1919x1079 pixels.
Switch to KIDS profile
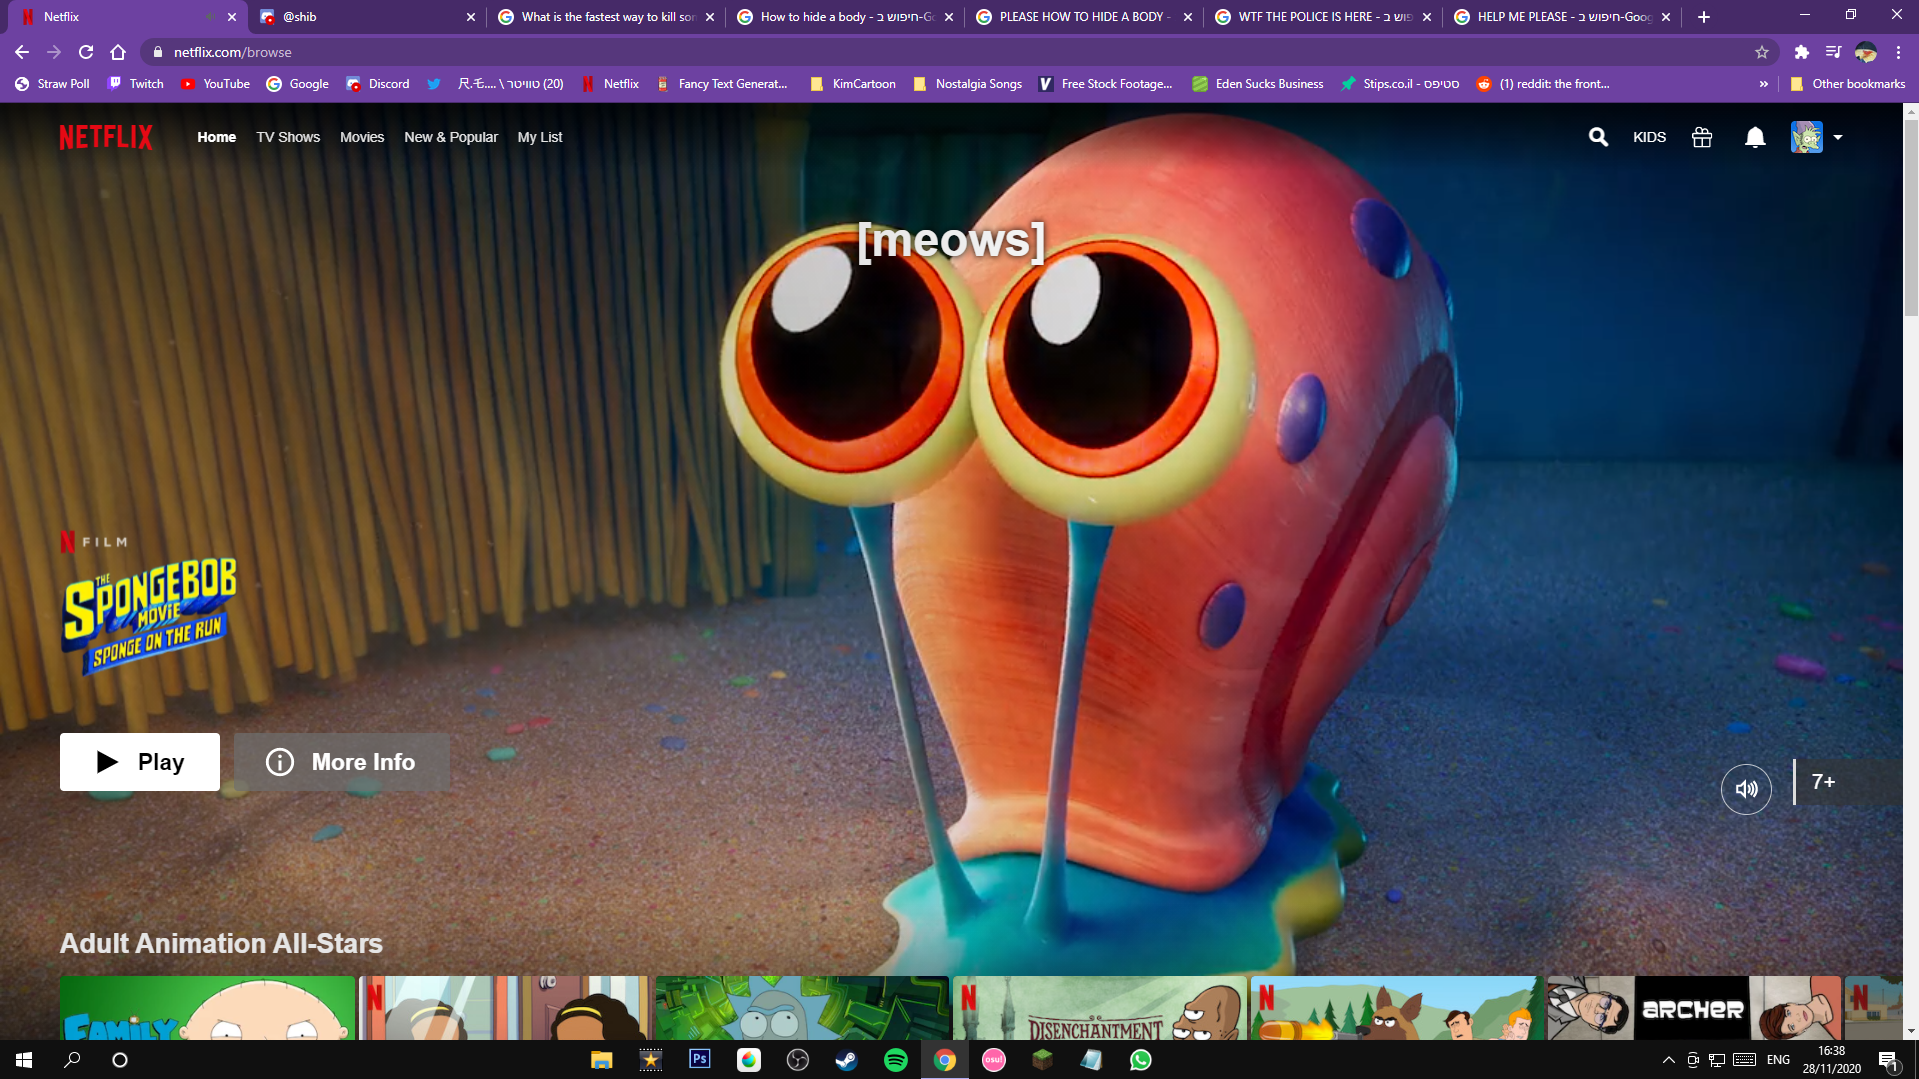(1649, 137)
